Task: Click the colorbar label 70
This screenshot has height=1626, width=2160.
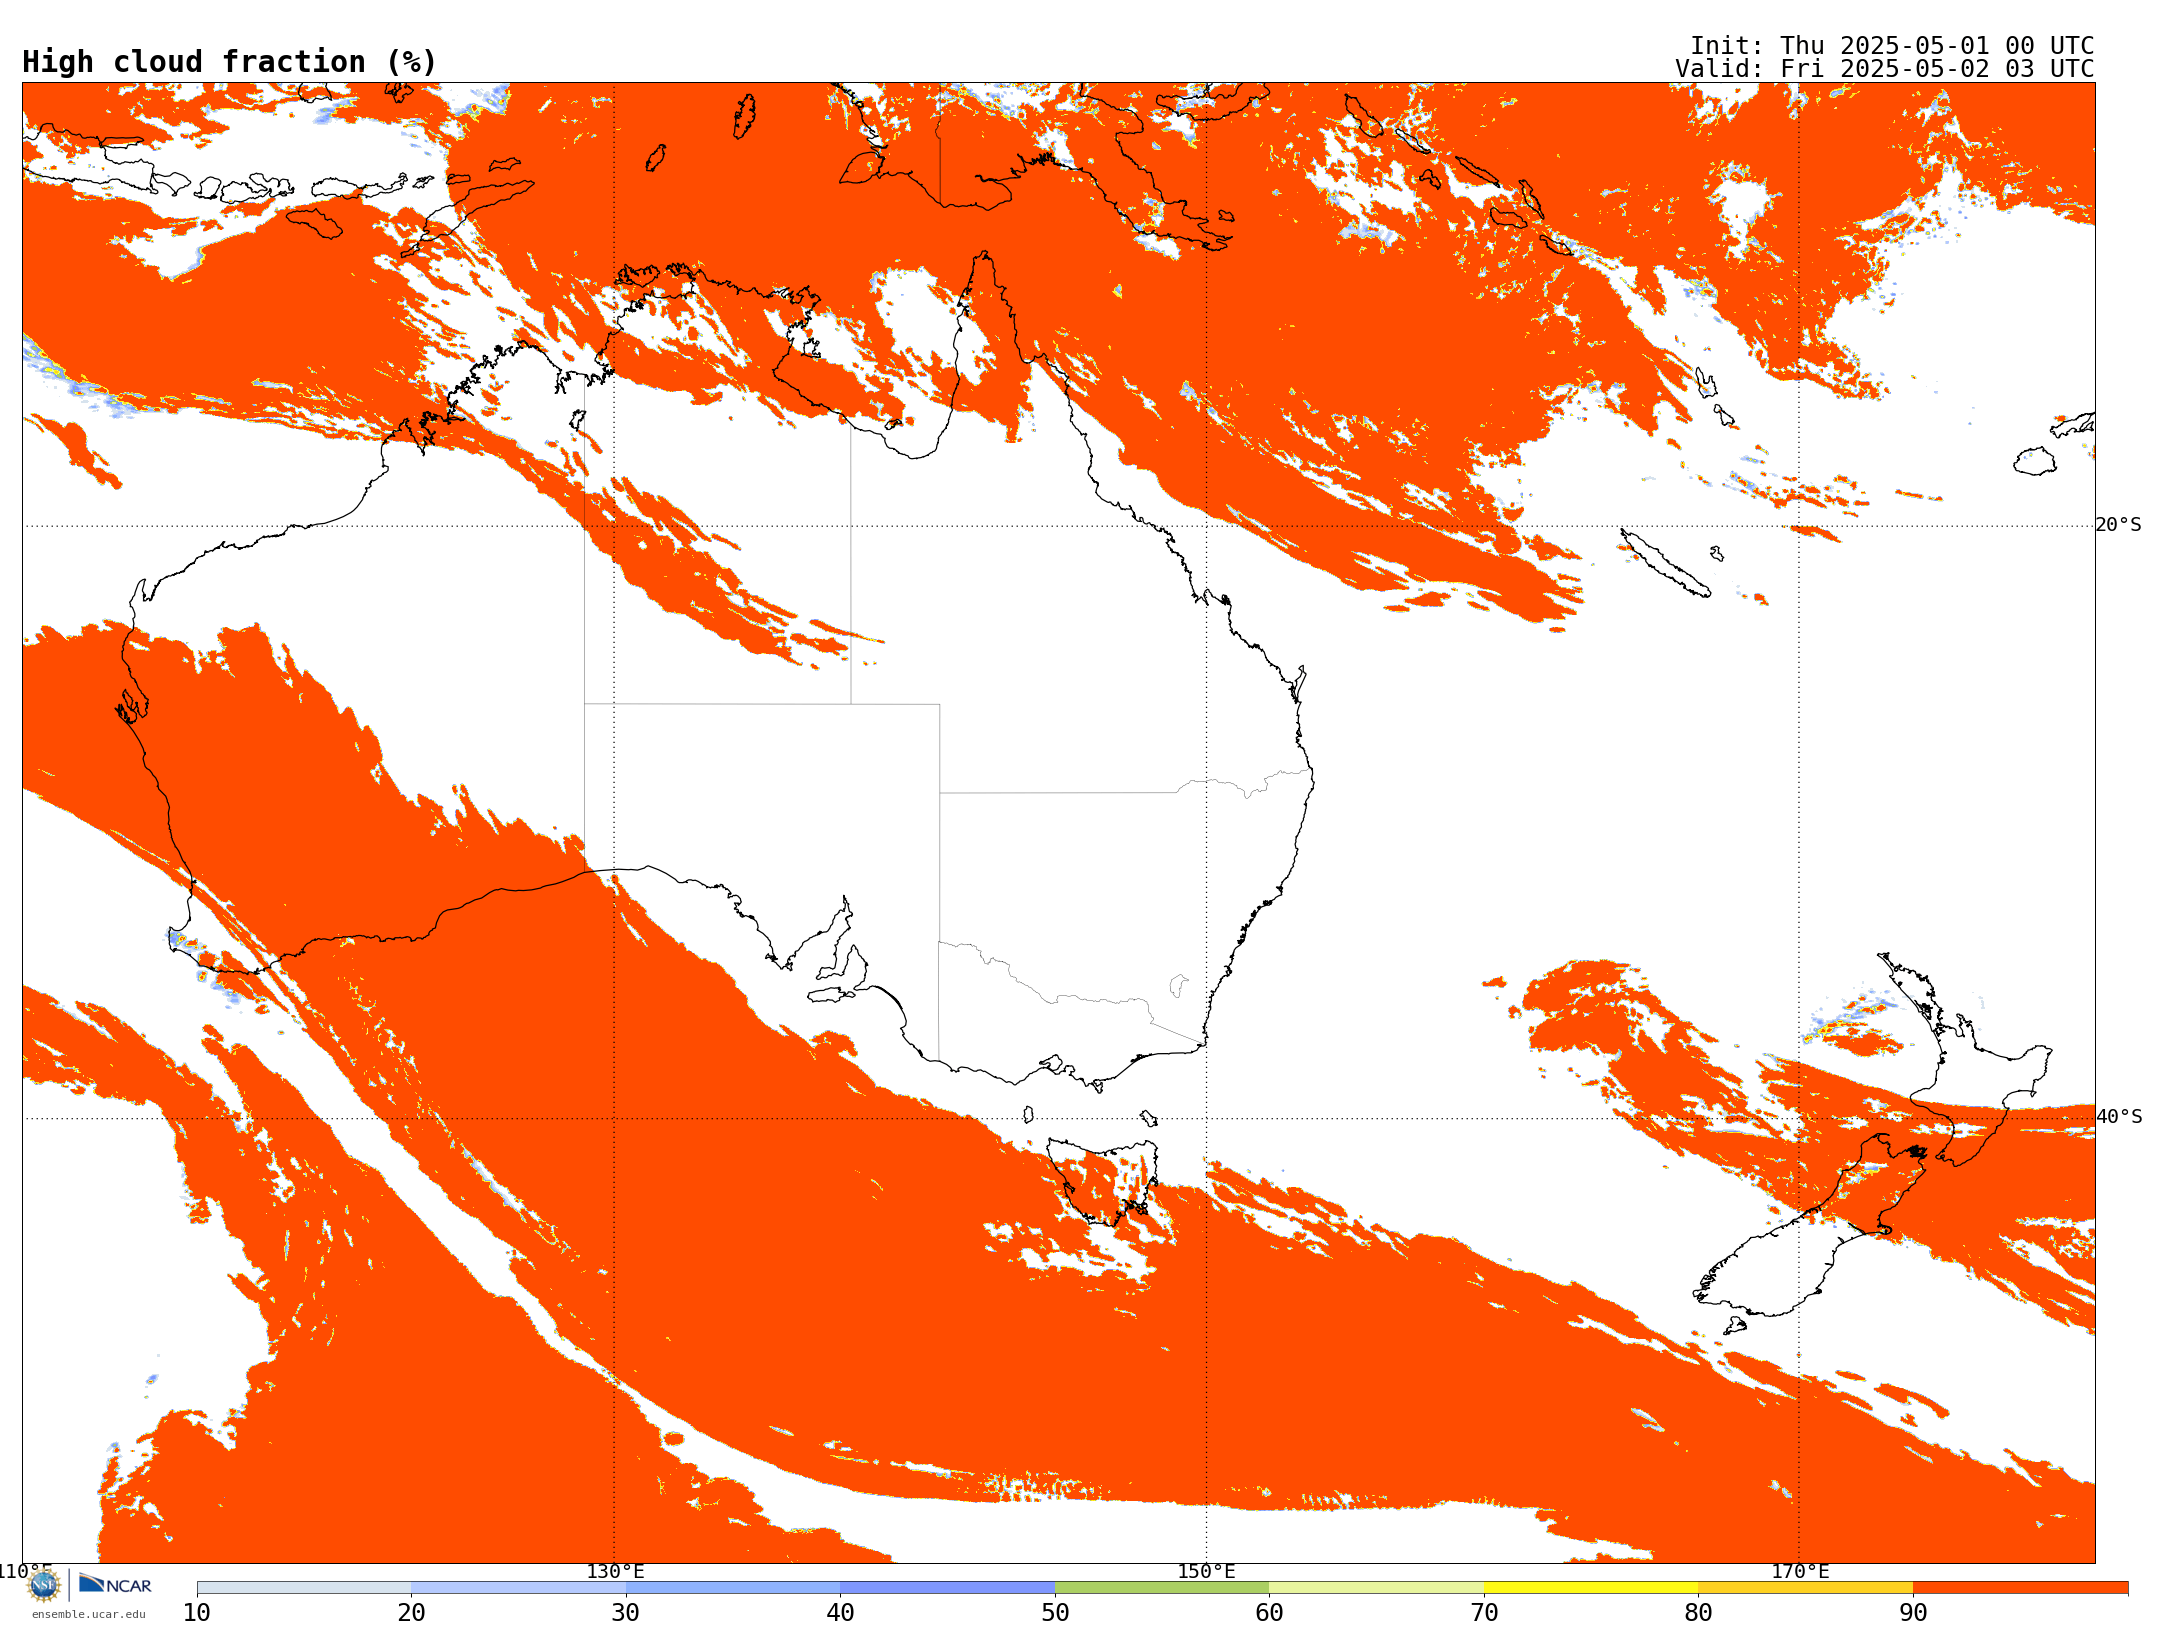Action: (x=1484, y=1613)
